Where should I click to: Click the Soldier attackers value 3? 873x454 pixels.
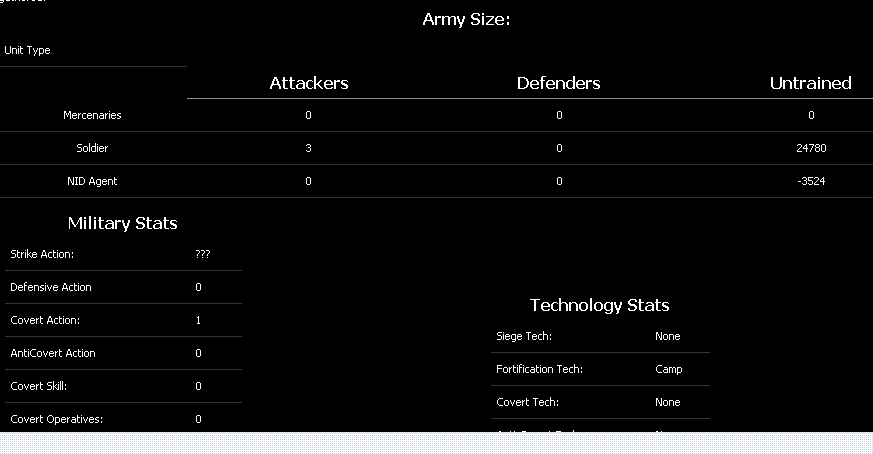(x=309, y=148)
